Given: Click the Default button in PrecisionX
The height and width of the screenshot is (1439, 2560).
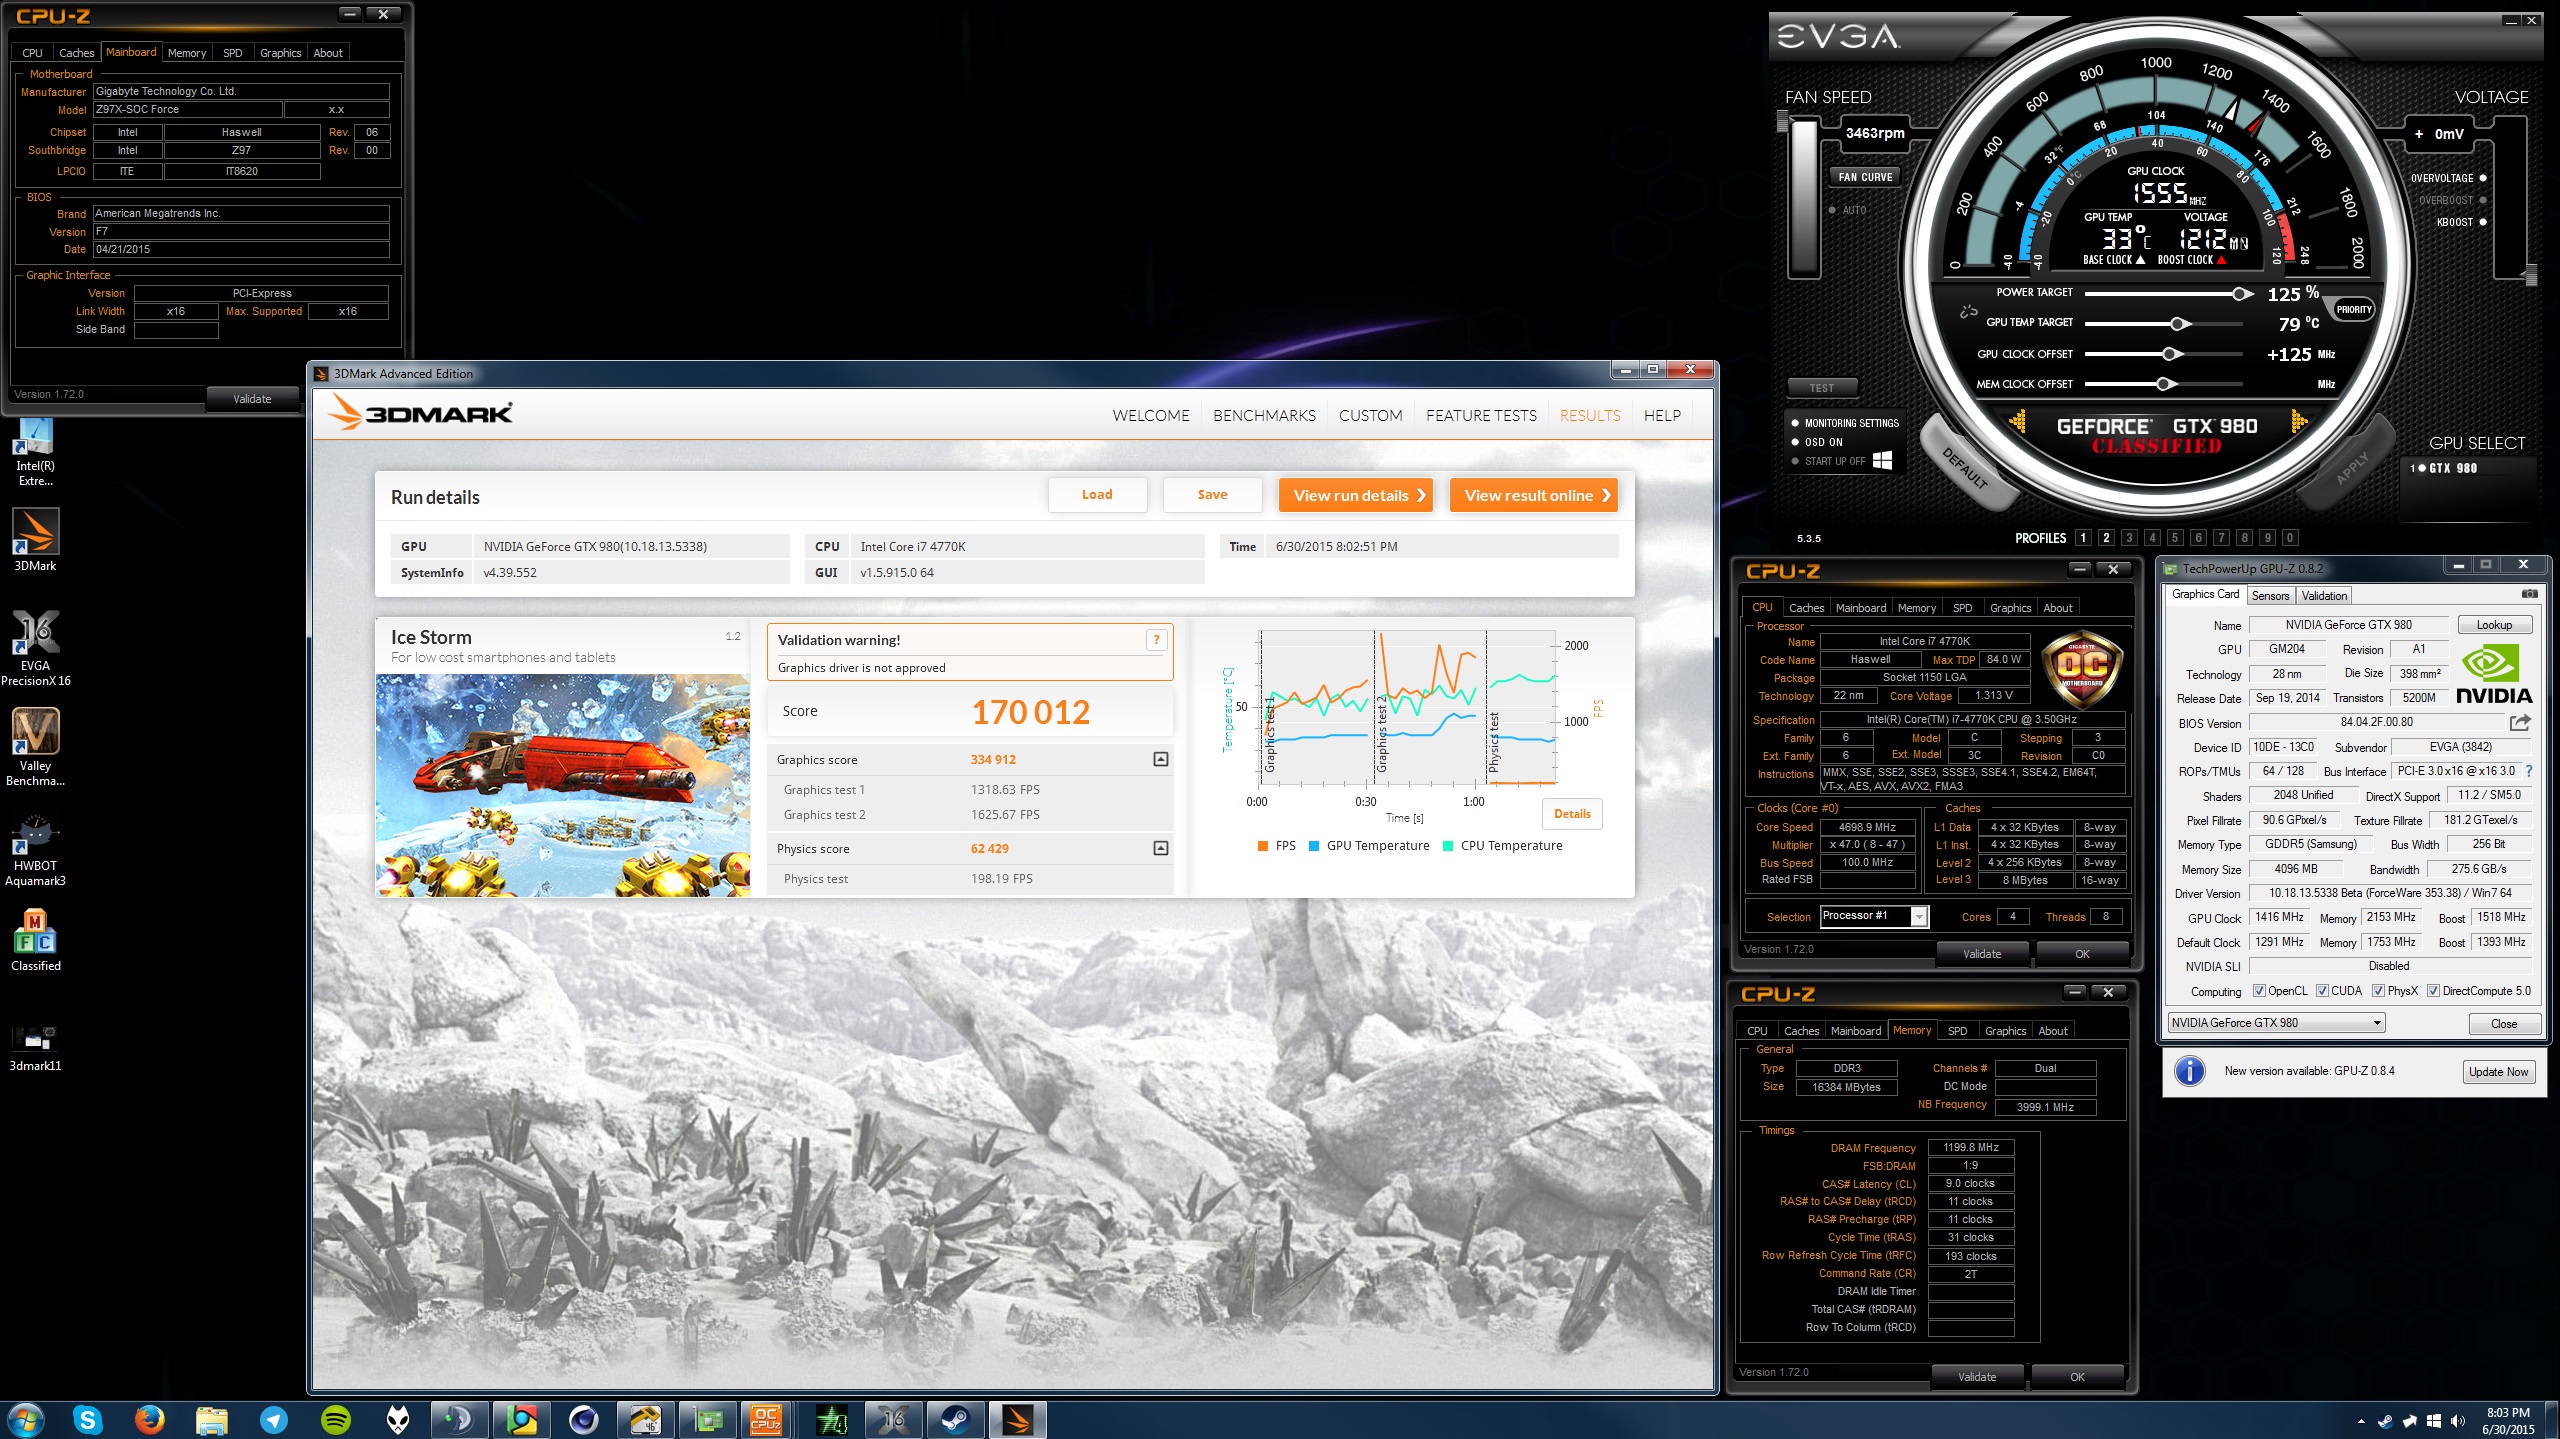Looking at the screenshot, I should (1964, 469).
